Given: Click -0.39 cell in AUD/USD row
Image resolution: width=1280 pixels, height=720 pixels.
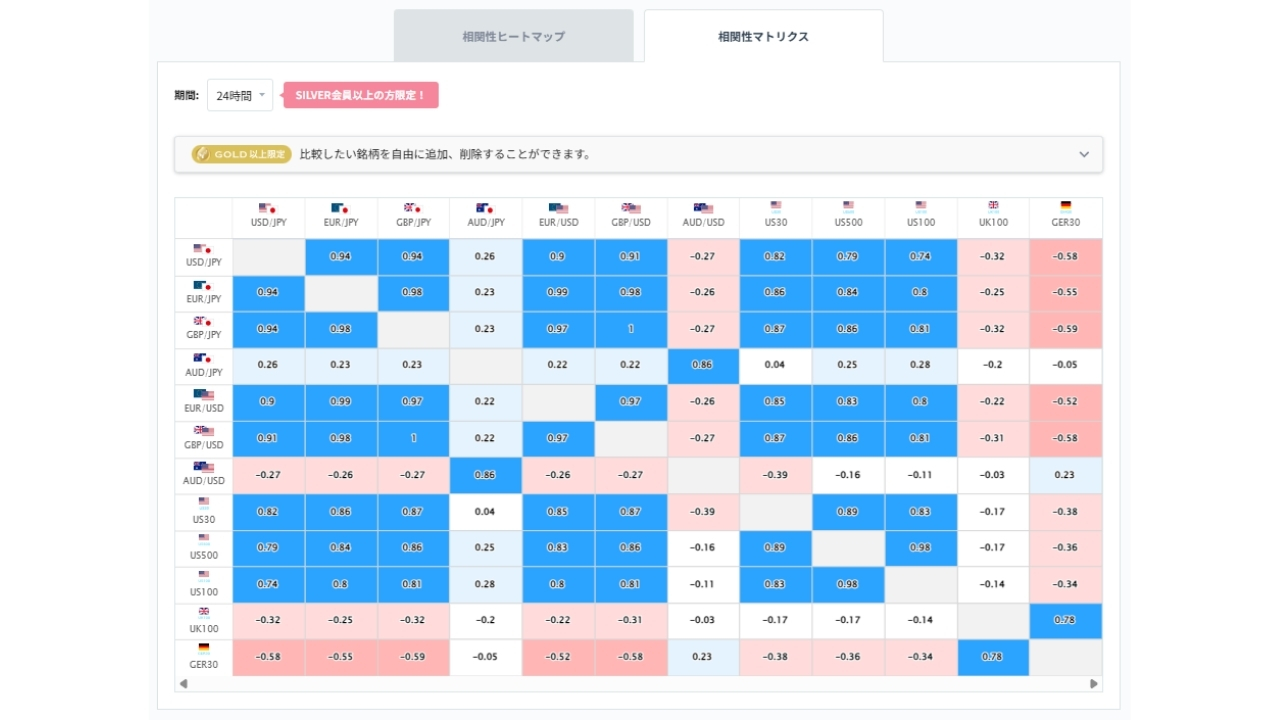Looking at the screenshot, I should click(x=775, y=476).
